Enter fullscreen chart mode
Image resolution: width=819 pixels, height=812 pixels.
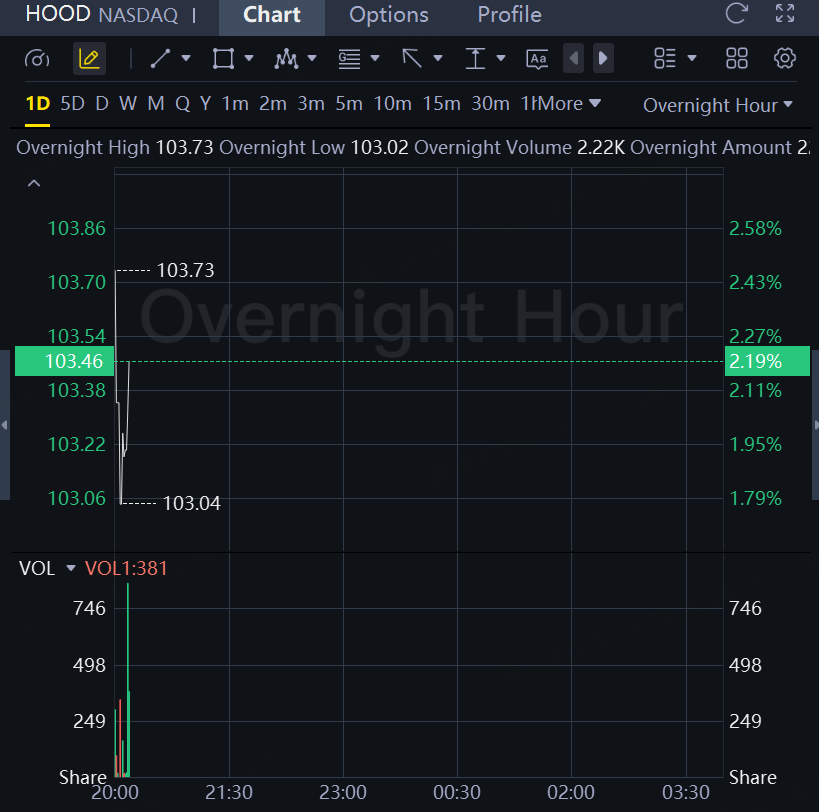point(785,14)
